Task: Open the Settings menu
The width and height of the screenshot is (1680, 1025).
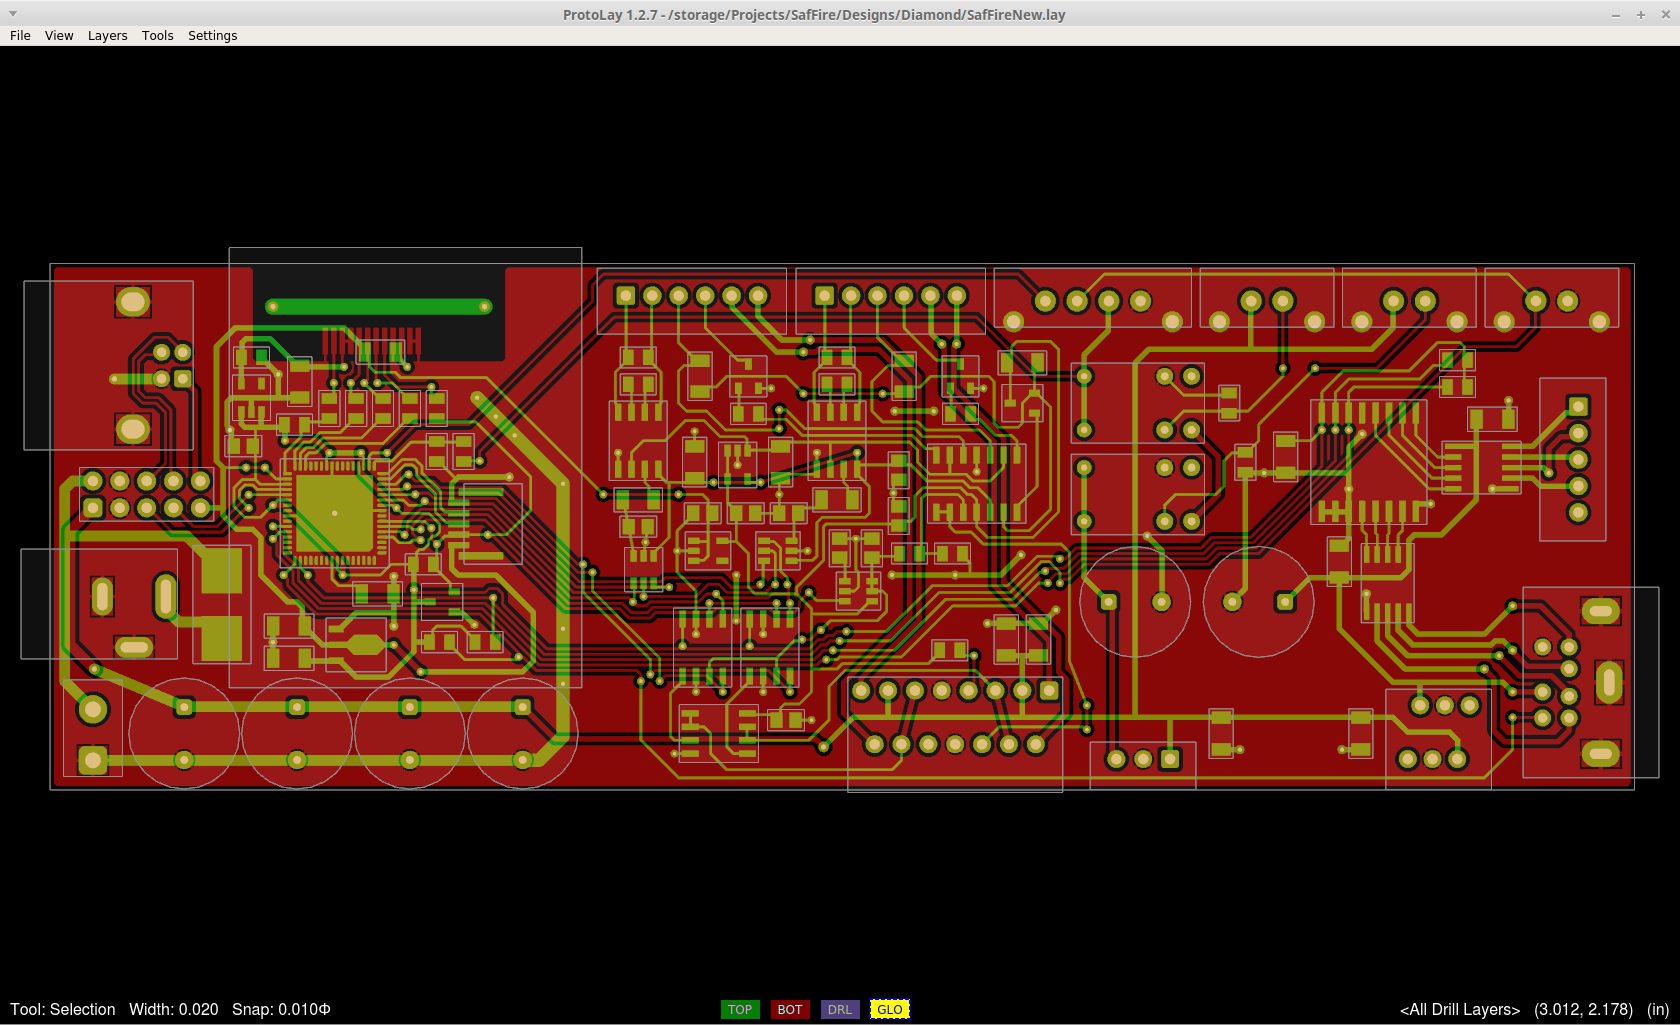Action: [212, 36]
